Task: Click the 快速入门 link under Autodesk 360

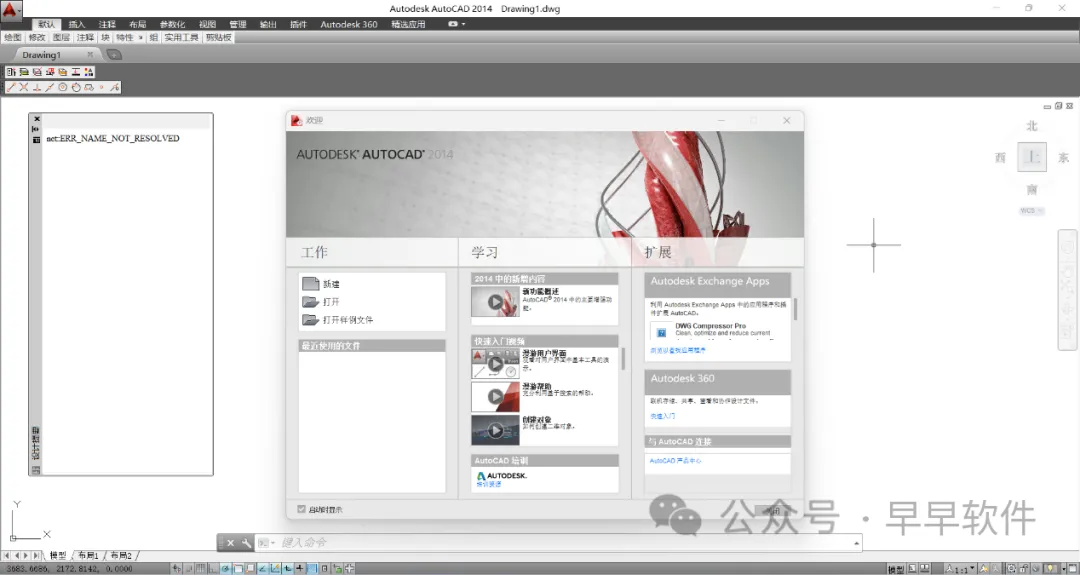Action: (663, 416)
